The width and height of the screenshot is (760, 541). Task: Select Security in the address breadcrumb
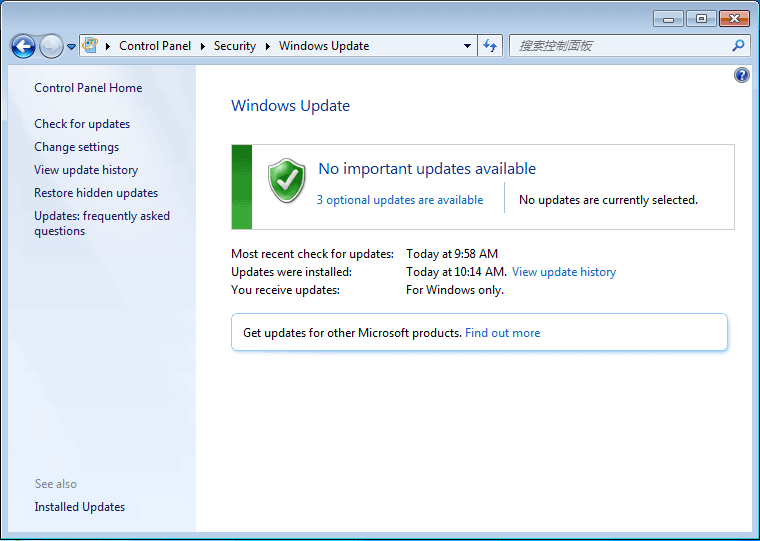(235, 46)
